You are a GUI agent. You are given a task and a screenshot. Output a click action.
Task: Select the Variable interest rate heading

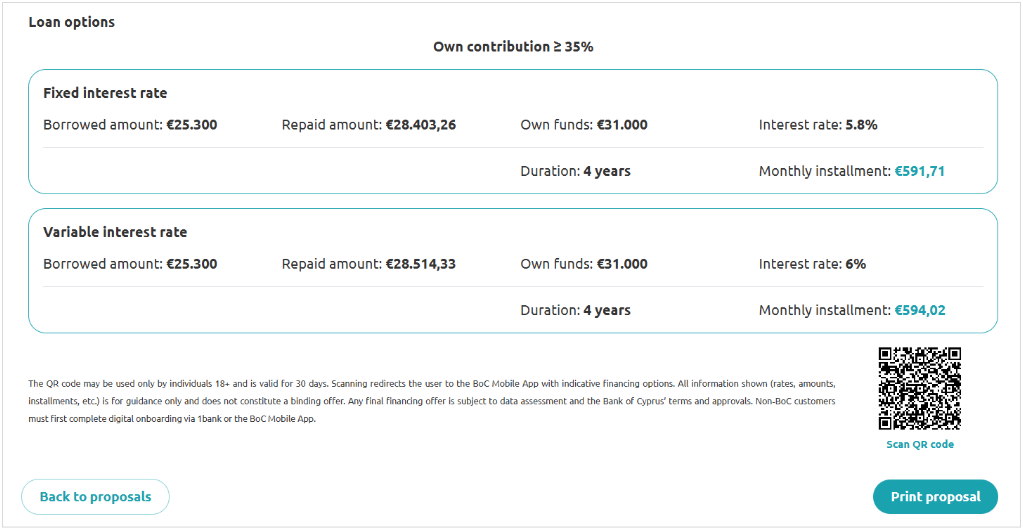pyautogui.click(x=115, y=232)
